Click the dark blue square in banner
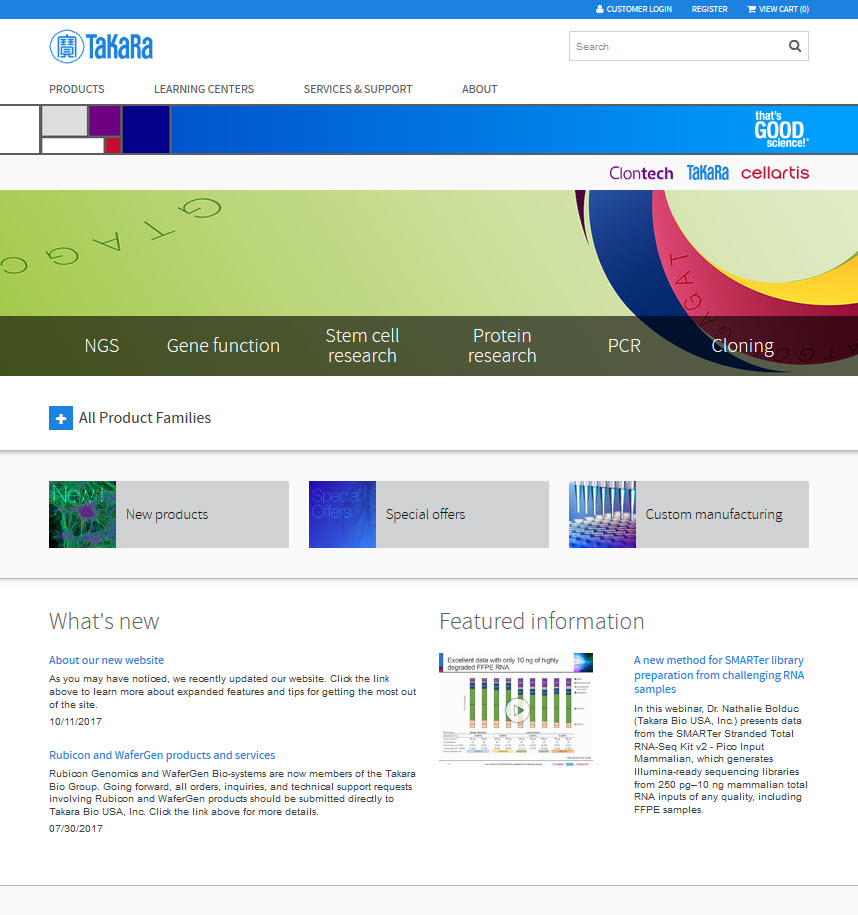 coord(146,130)
